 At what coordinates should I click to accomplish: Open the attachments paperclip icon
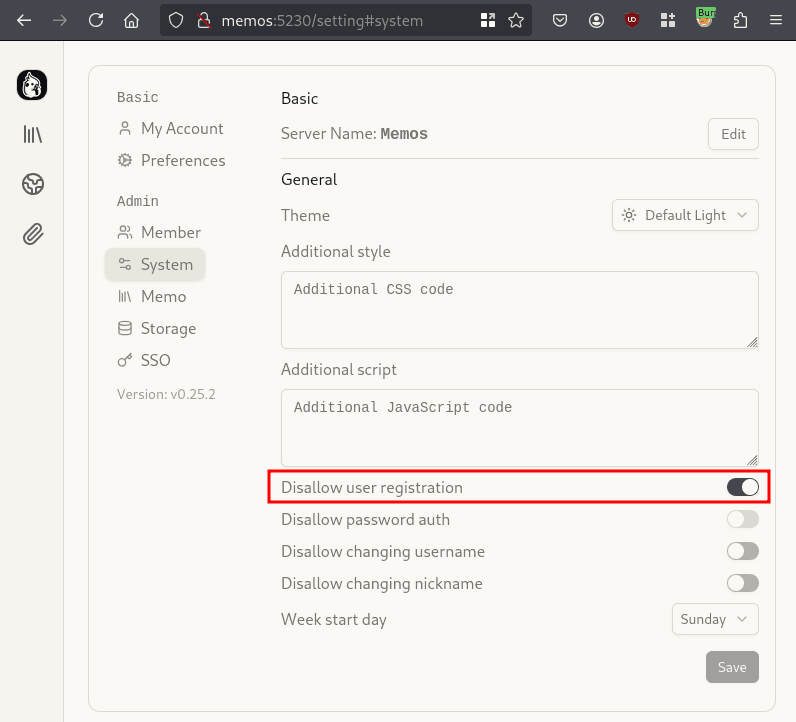32,234
